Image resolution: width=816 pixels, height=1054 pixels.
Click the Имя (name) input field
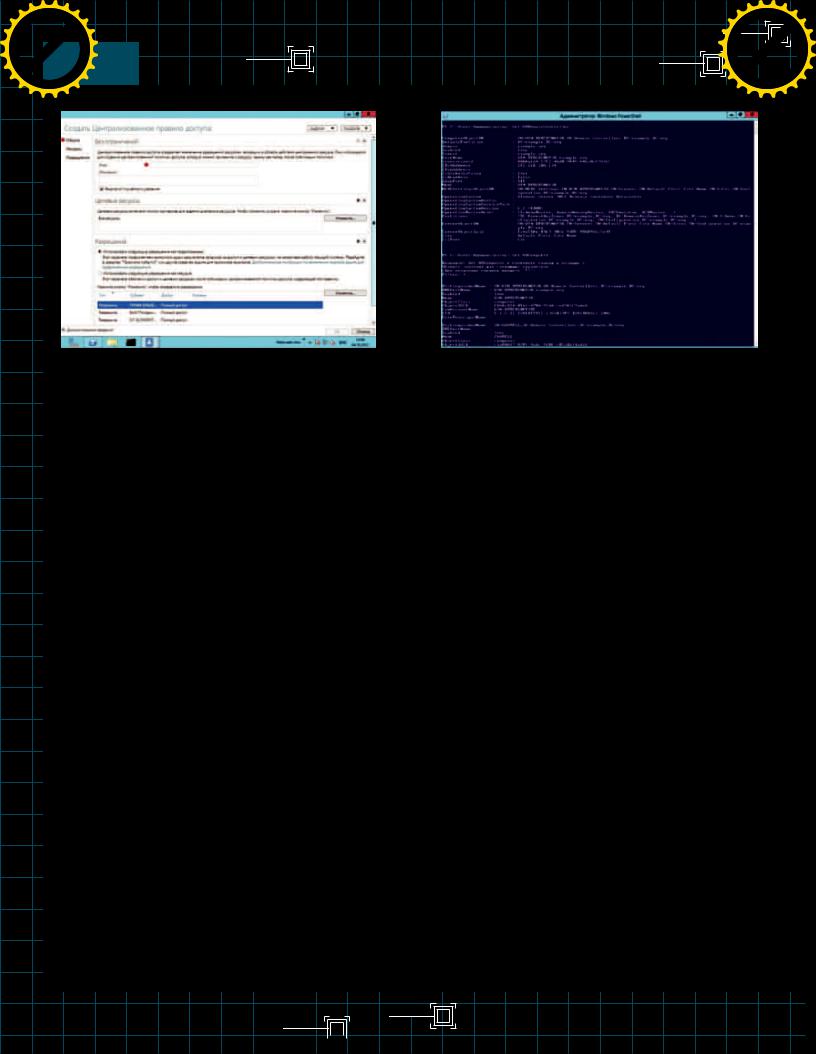click(x=203, y=164)
